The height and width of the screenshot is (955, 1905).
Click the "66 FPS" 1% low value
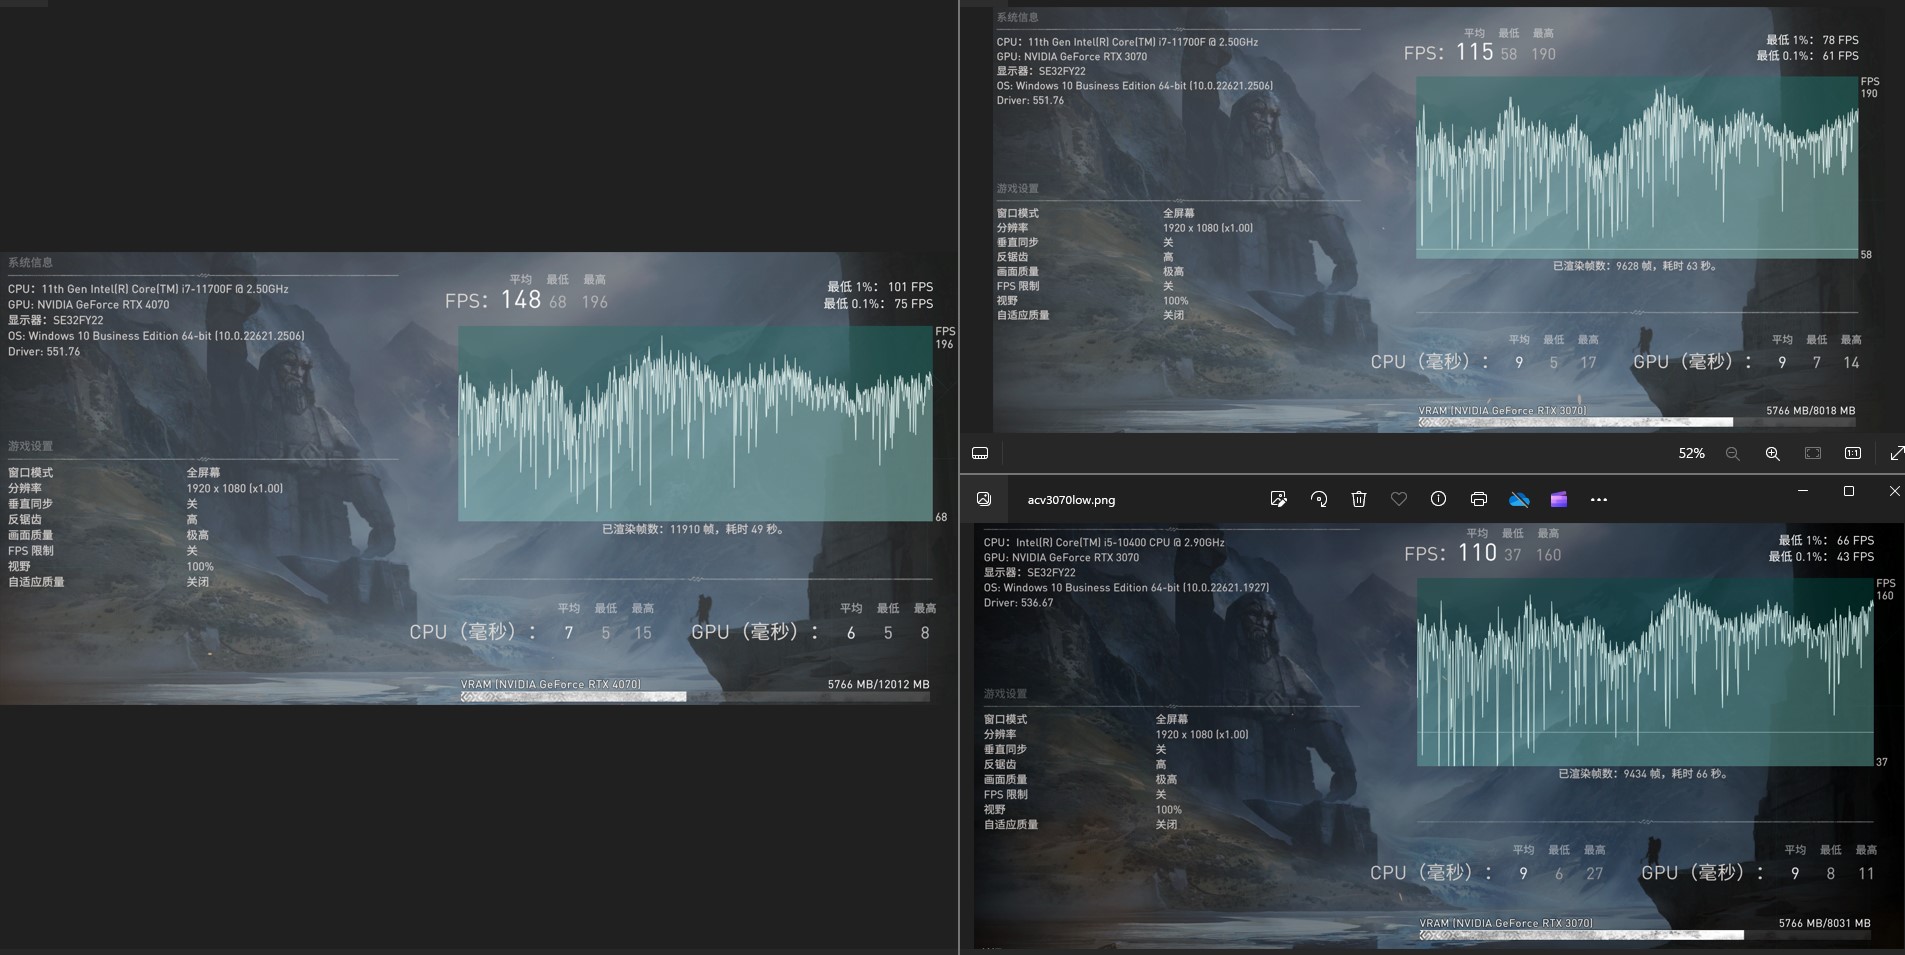pos(1855,541)
